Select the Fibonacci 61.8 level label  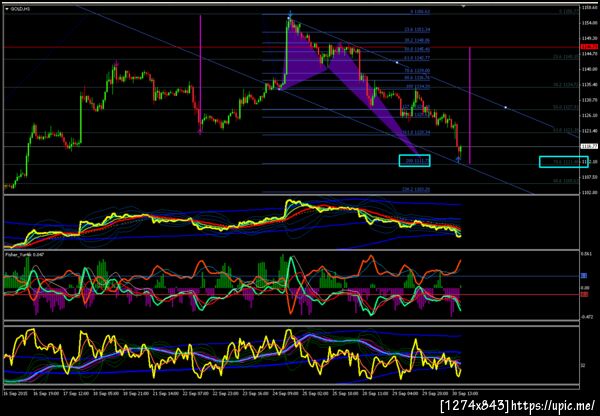417,58
